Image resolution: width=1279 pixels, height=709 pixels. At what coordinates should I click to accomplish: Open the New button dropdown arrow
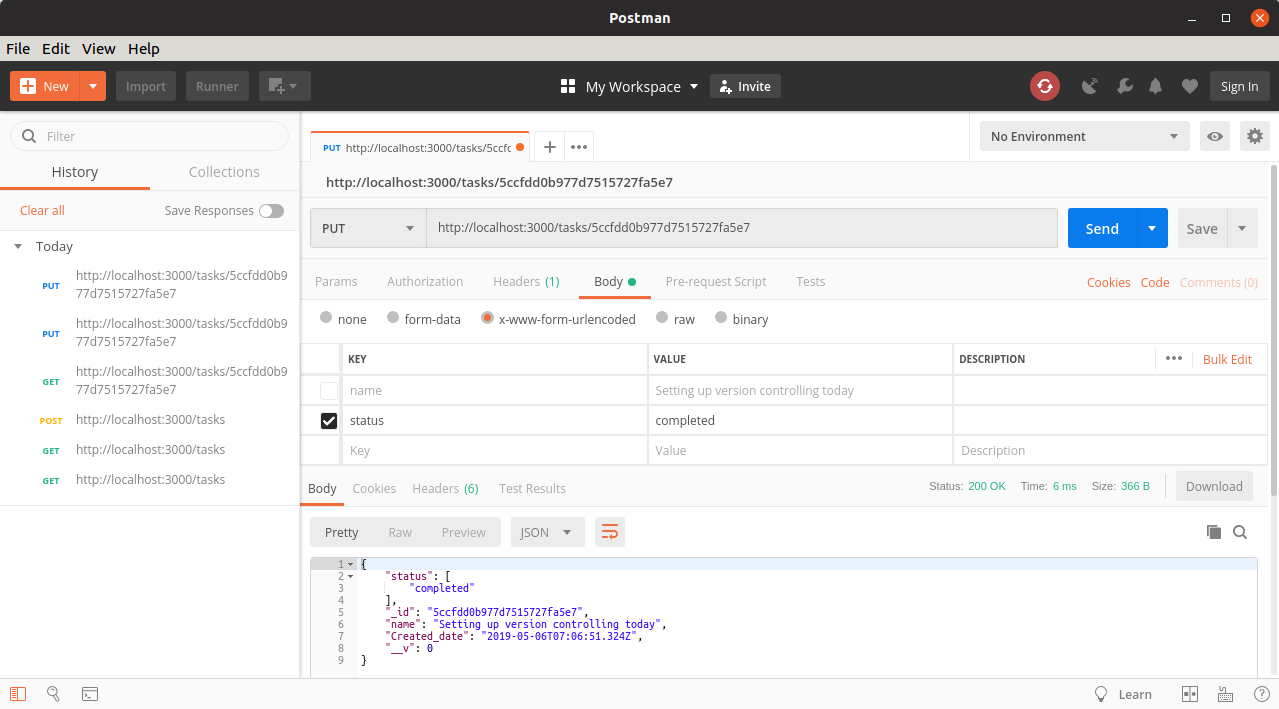(x=93, y=86)
